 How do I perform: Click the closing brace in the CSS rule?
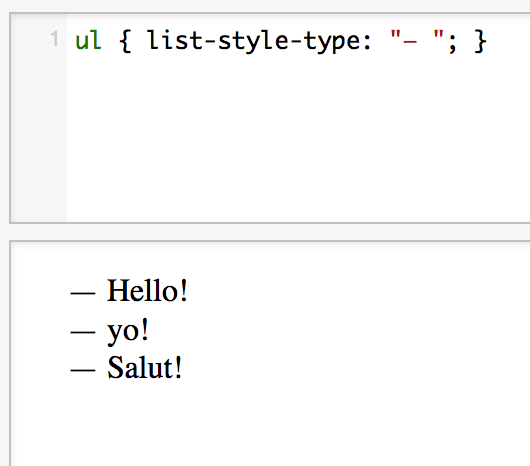pyautogui.click(x=480, y=41)
